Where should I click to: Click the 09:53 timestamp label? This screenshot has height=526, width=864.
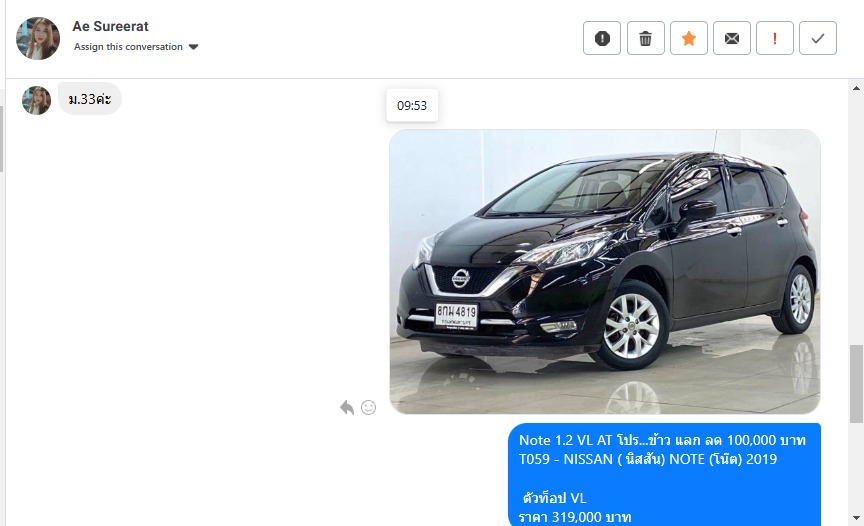412,105
